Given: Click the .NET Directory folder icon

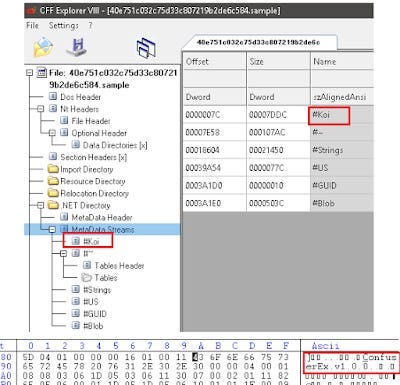Looking at the screenshot, I should point(53,205).
